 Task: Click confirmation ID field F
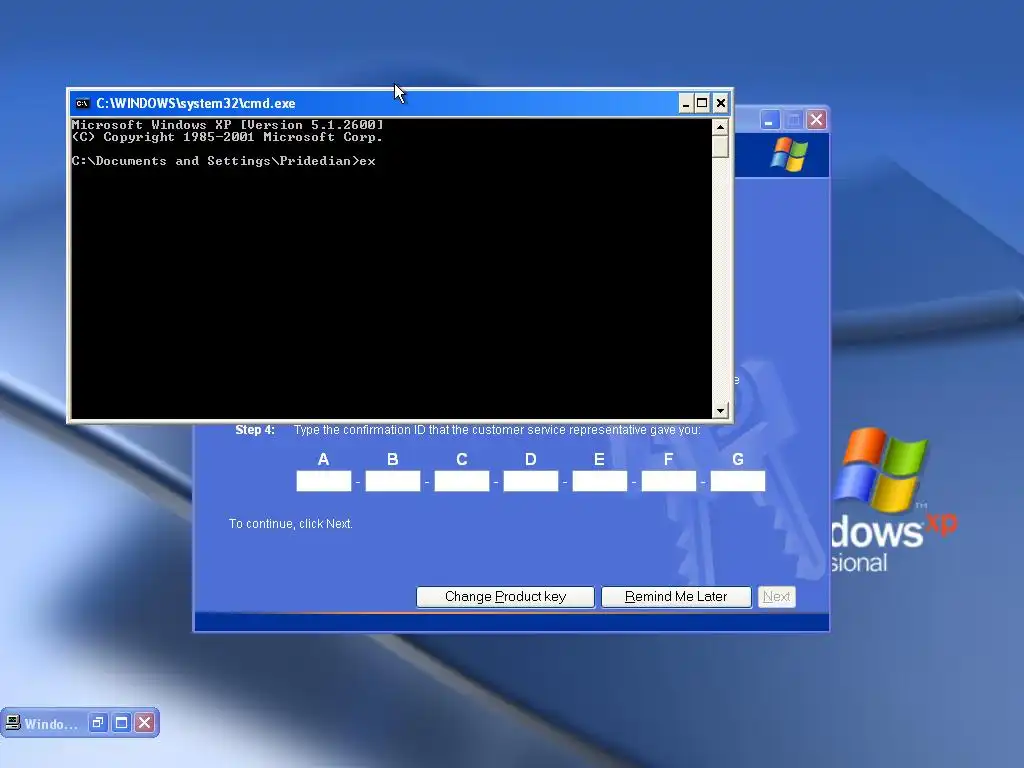(x=669, y=481)
